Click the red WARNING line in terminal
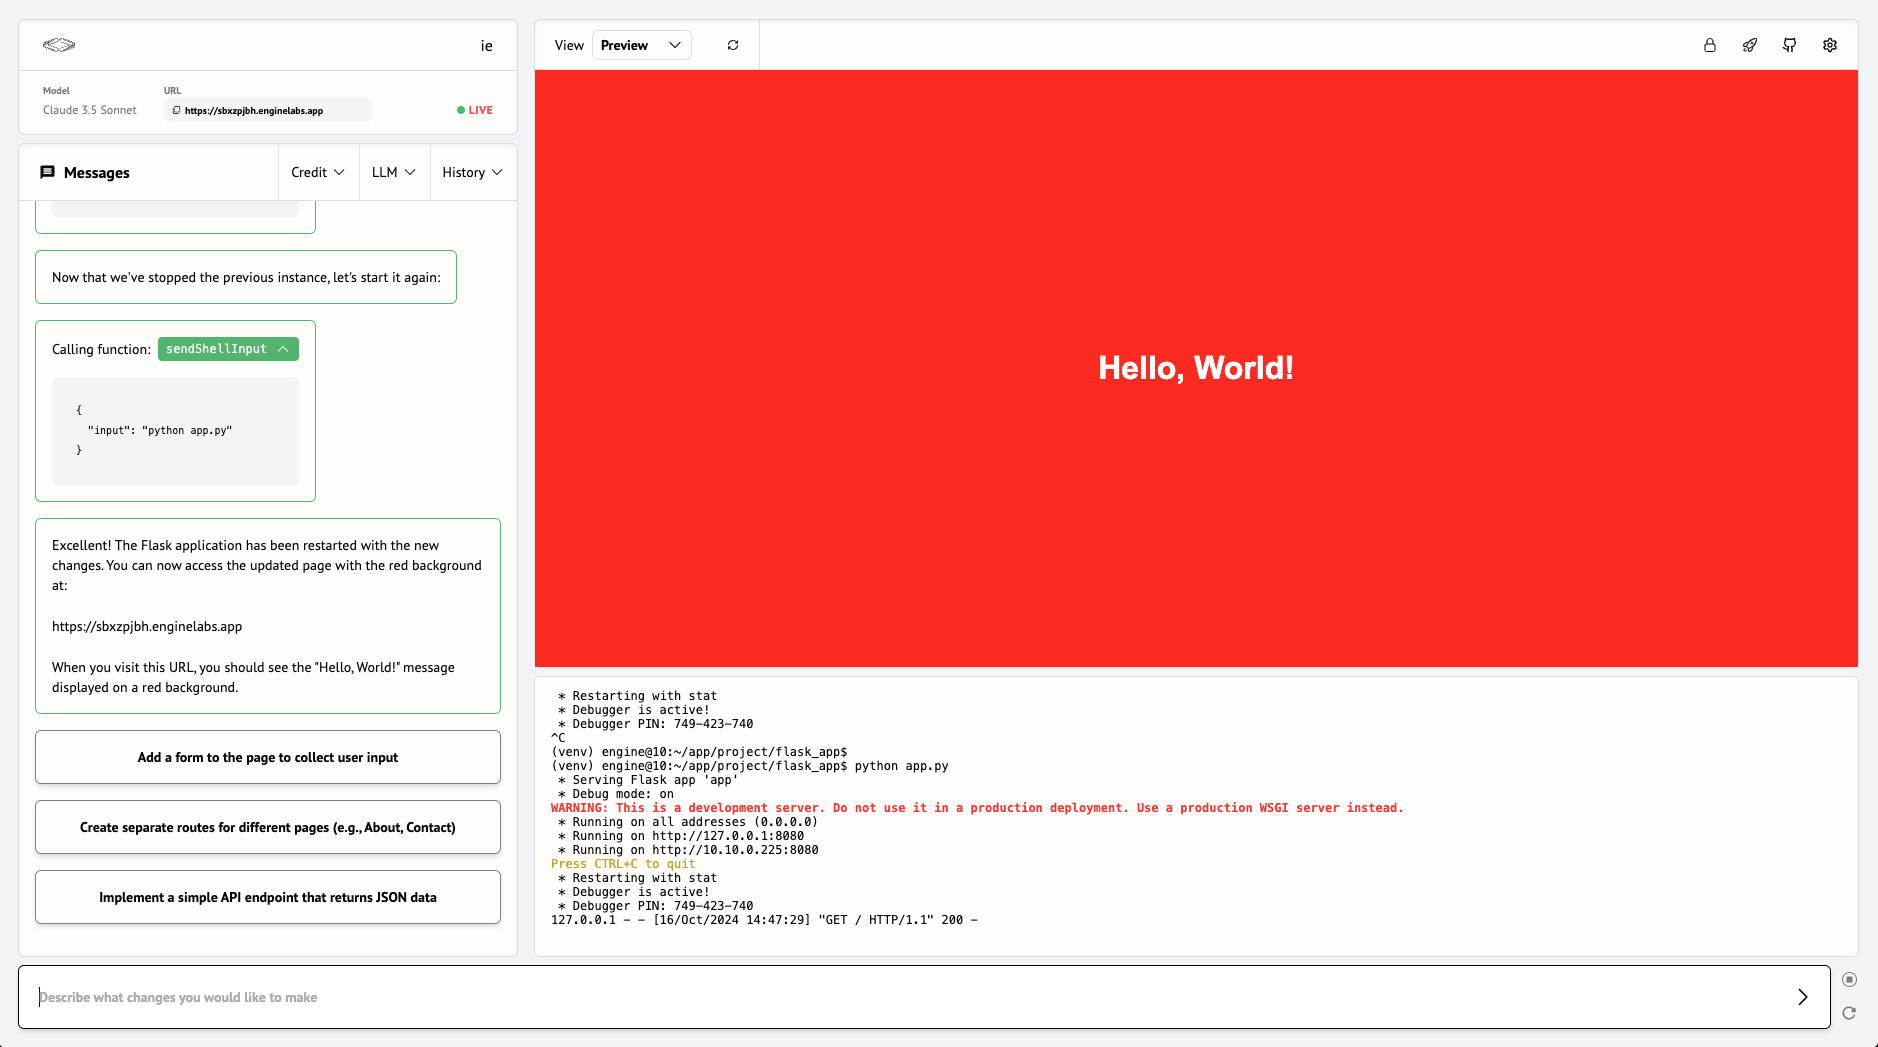This screenshot has height=1047, width=1878. 977,808
